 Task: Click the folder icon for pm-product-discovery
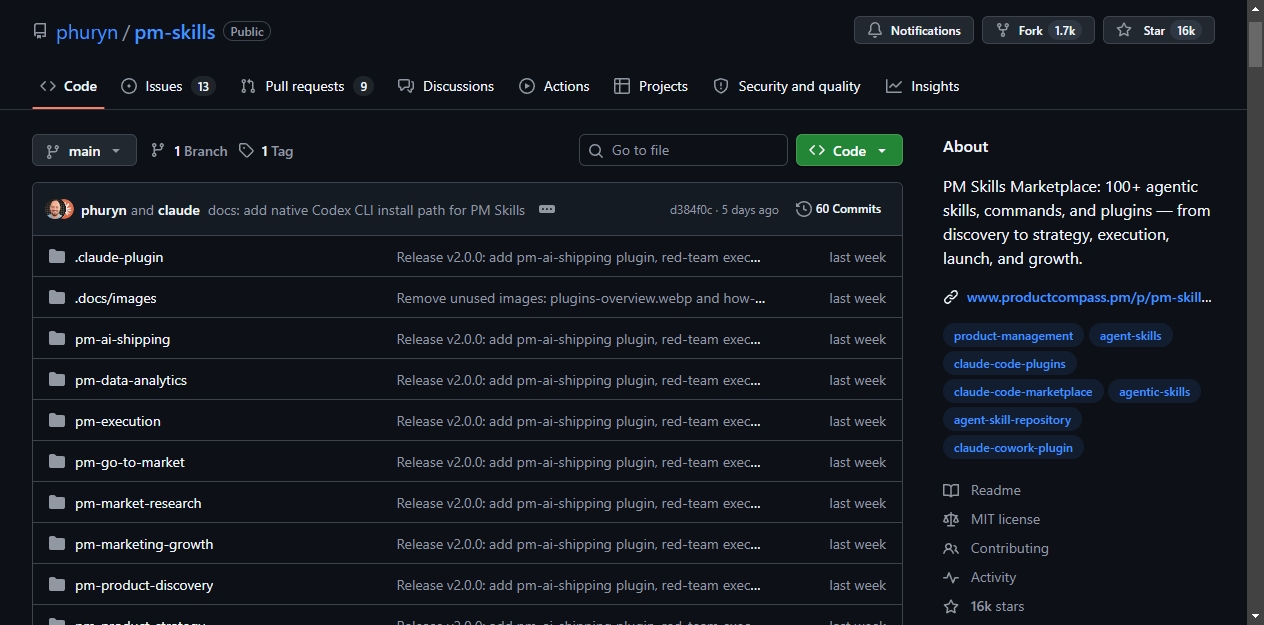[57, 585]
